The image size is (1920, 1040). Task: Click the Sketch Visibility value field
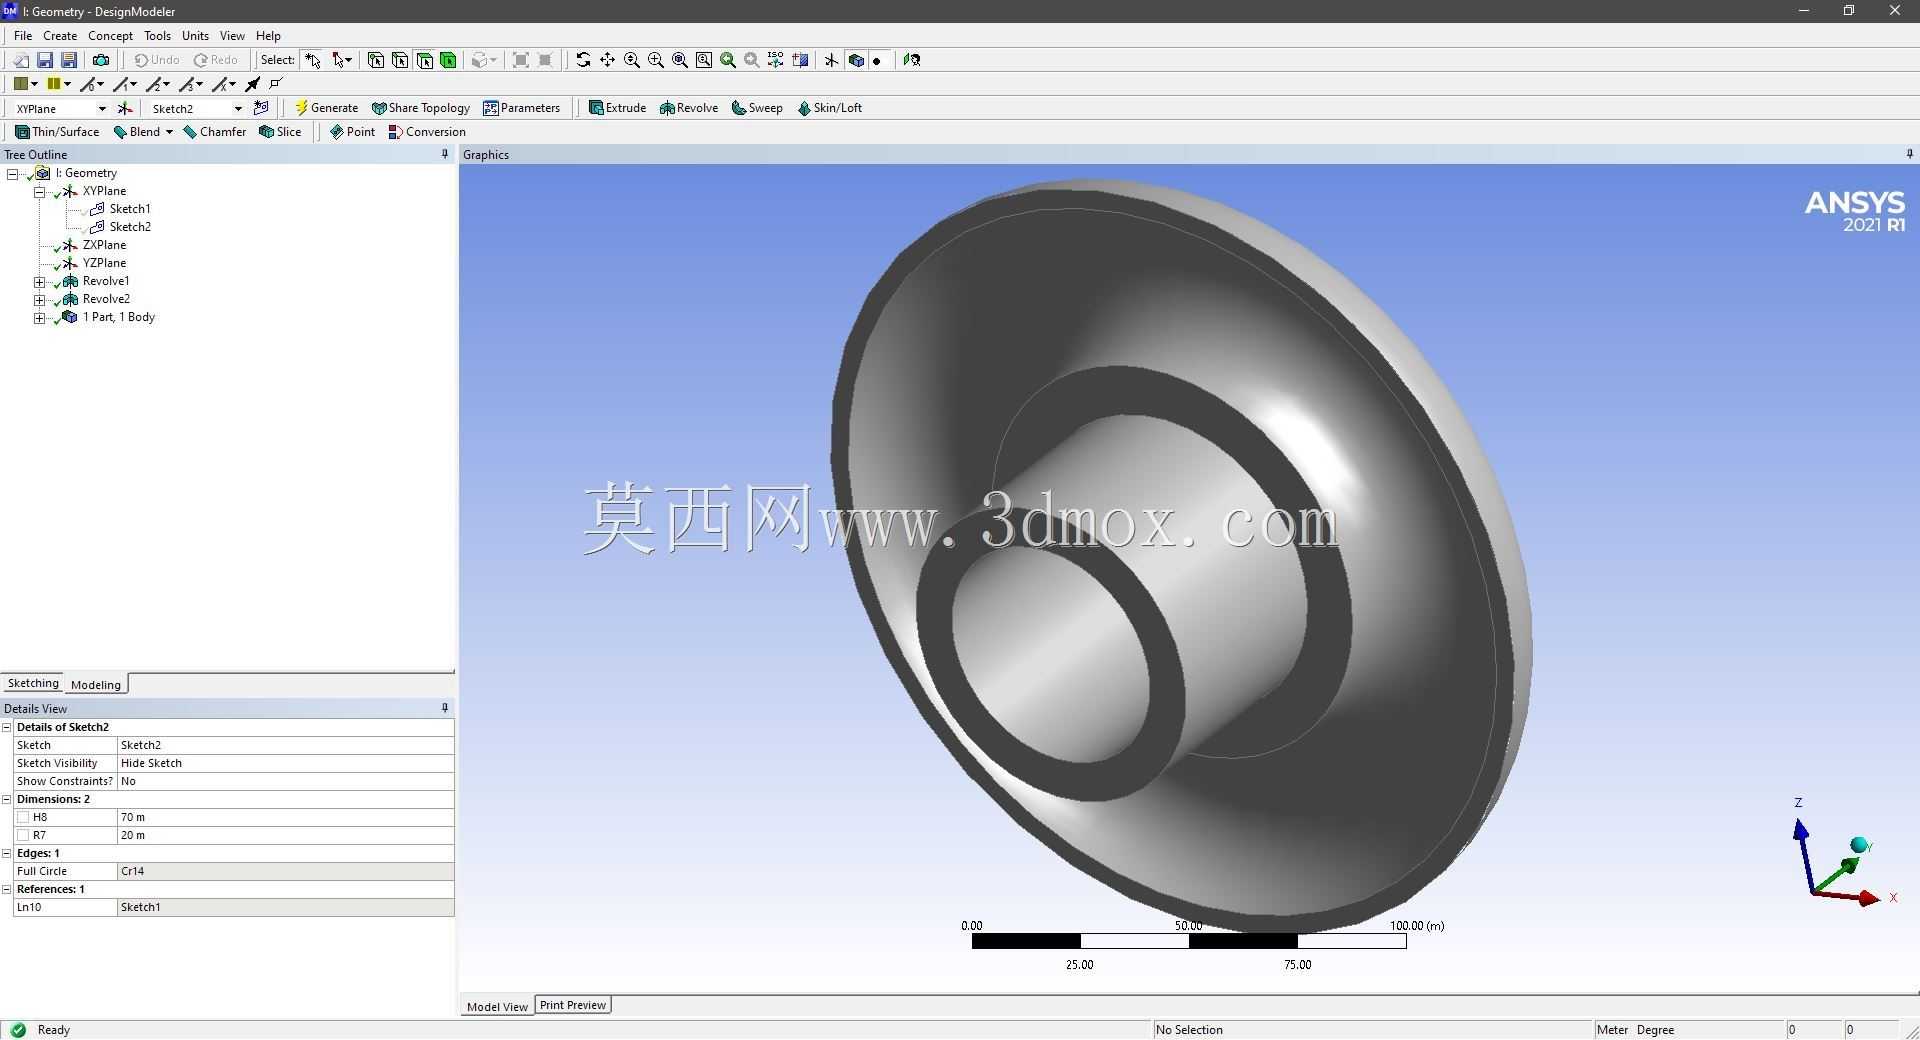(x=286, y=763)
